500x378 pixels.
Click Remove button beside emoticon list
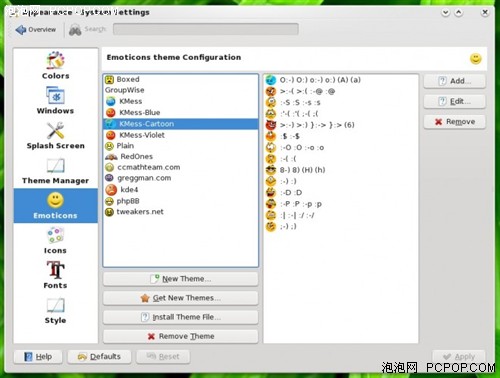coord(455,122)
